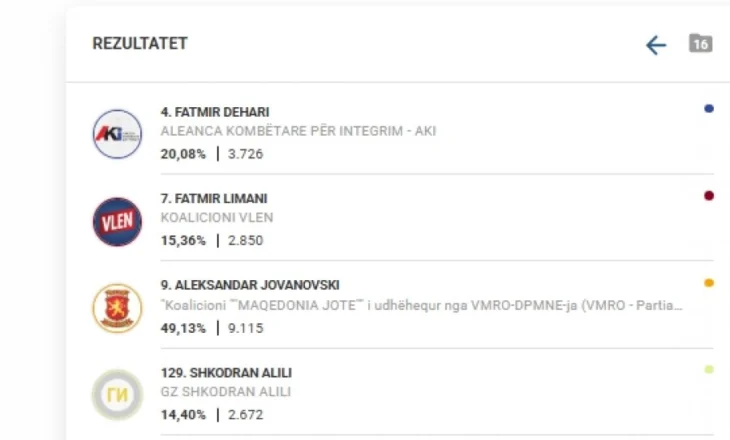730x440 pixels.
Task: Click the dark red dot for Fatmir Limani
Action: click(x=709, y=196)
